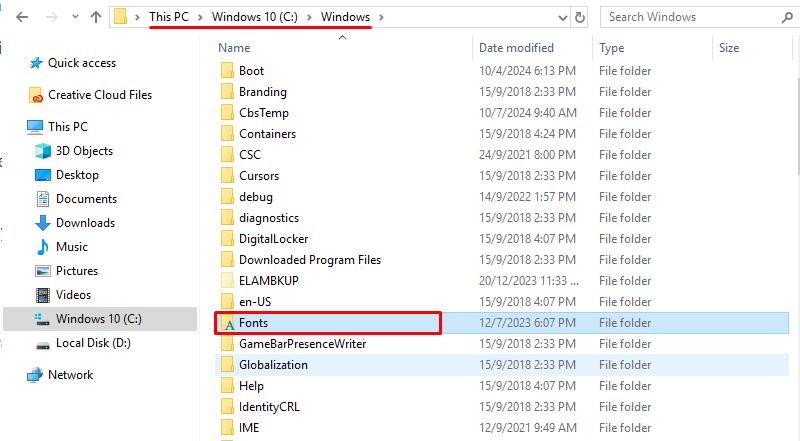Open the recent locations dropdown arrow

[x=76, y=17]
